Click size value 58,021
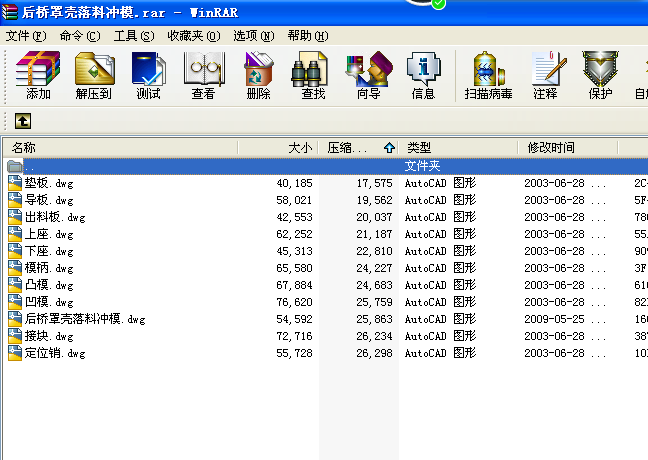Screen dimensions: 648x460 294,200
